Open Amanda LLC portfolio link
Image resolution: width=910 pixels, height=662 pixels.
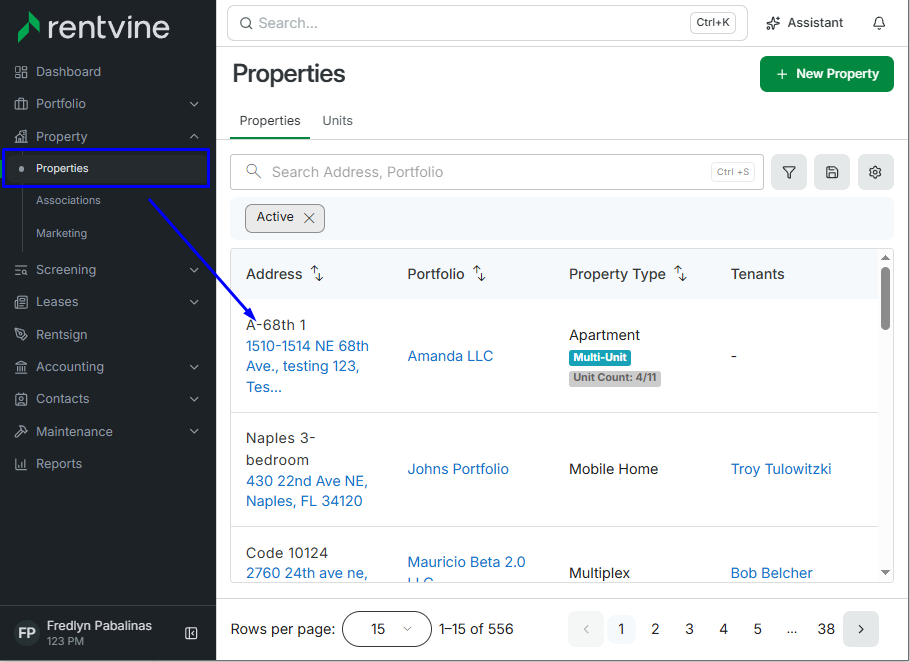click(450, 356)
